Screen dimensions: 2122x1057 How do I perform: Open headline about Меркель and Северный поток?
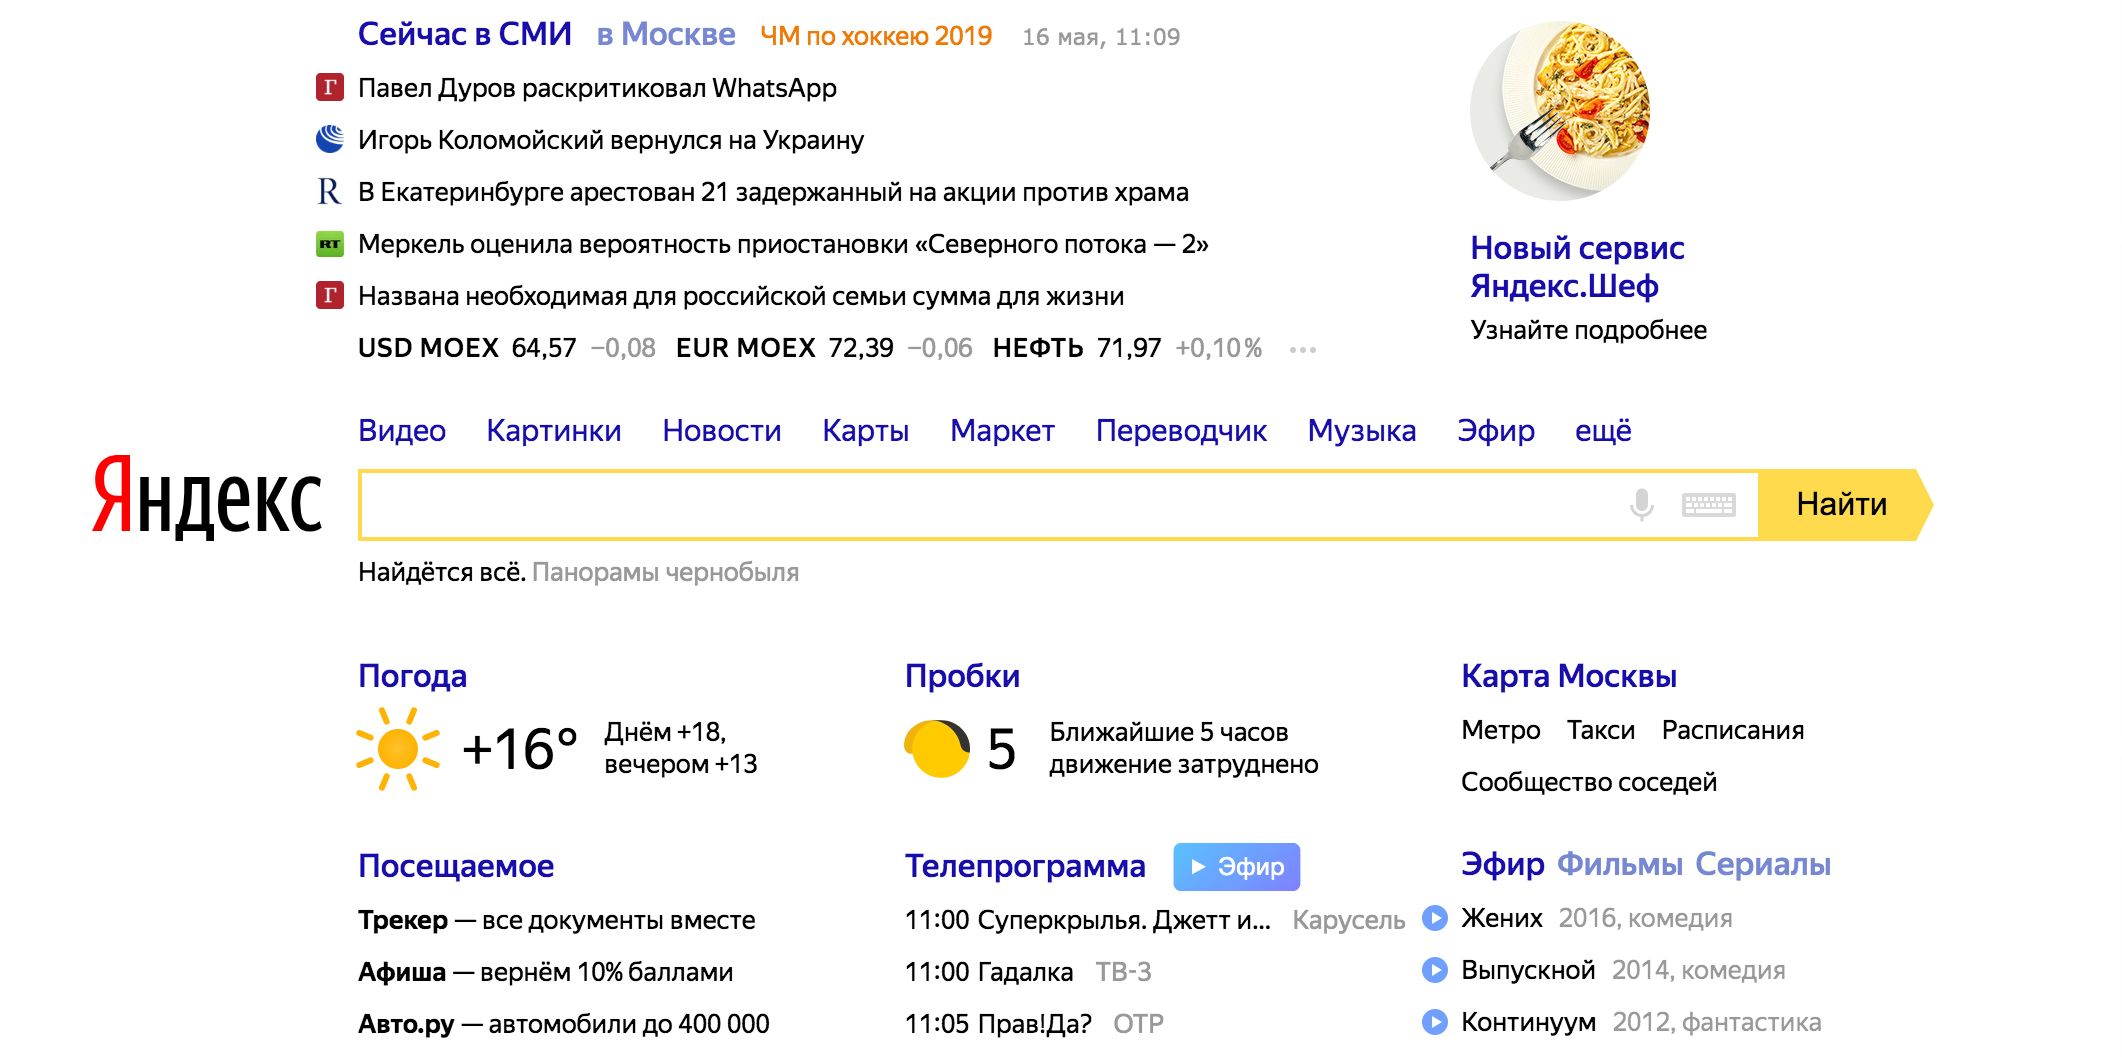click(783, 244)
